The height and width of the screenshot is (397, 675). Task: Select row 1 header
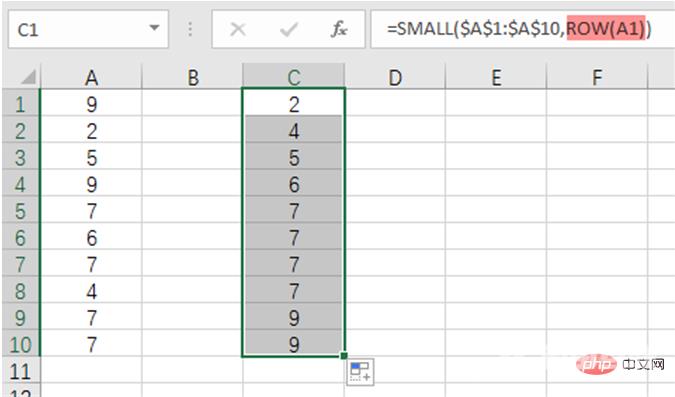[x=21, y=103]
